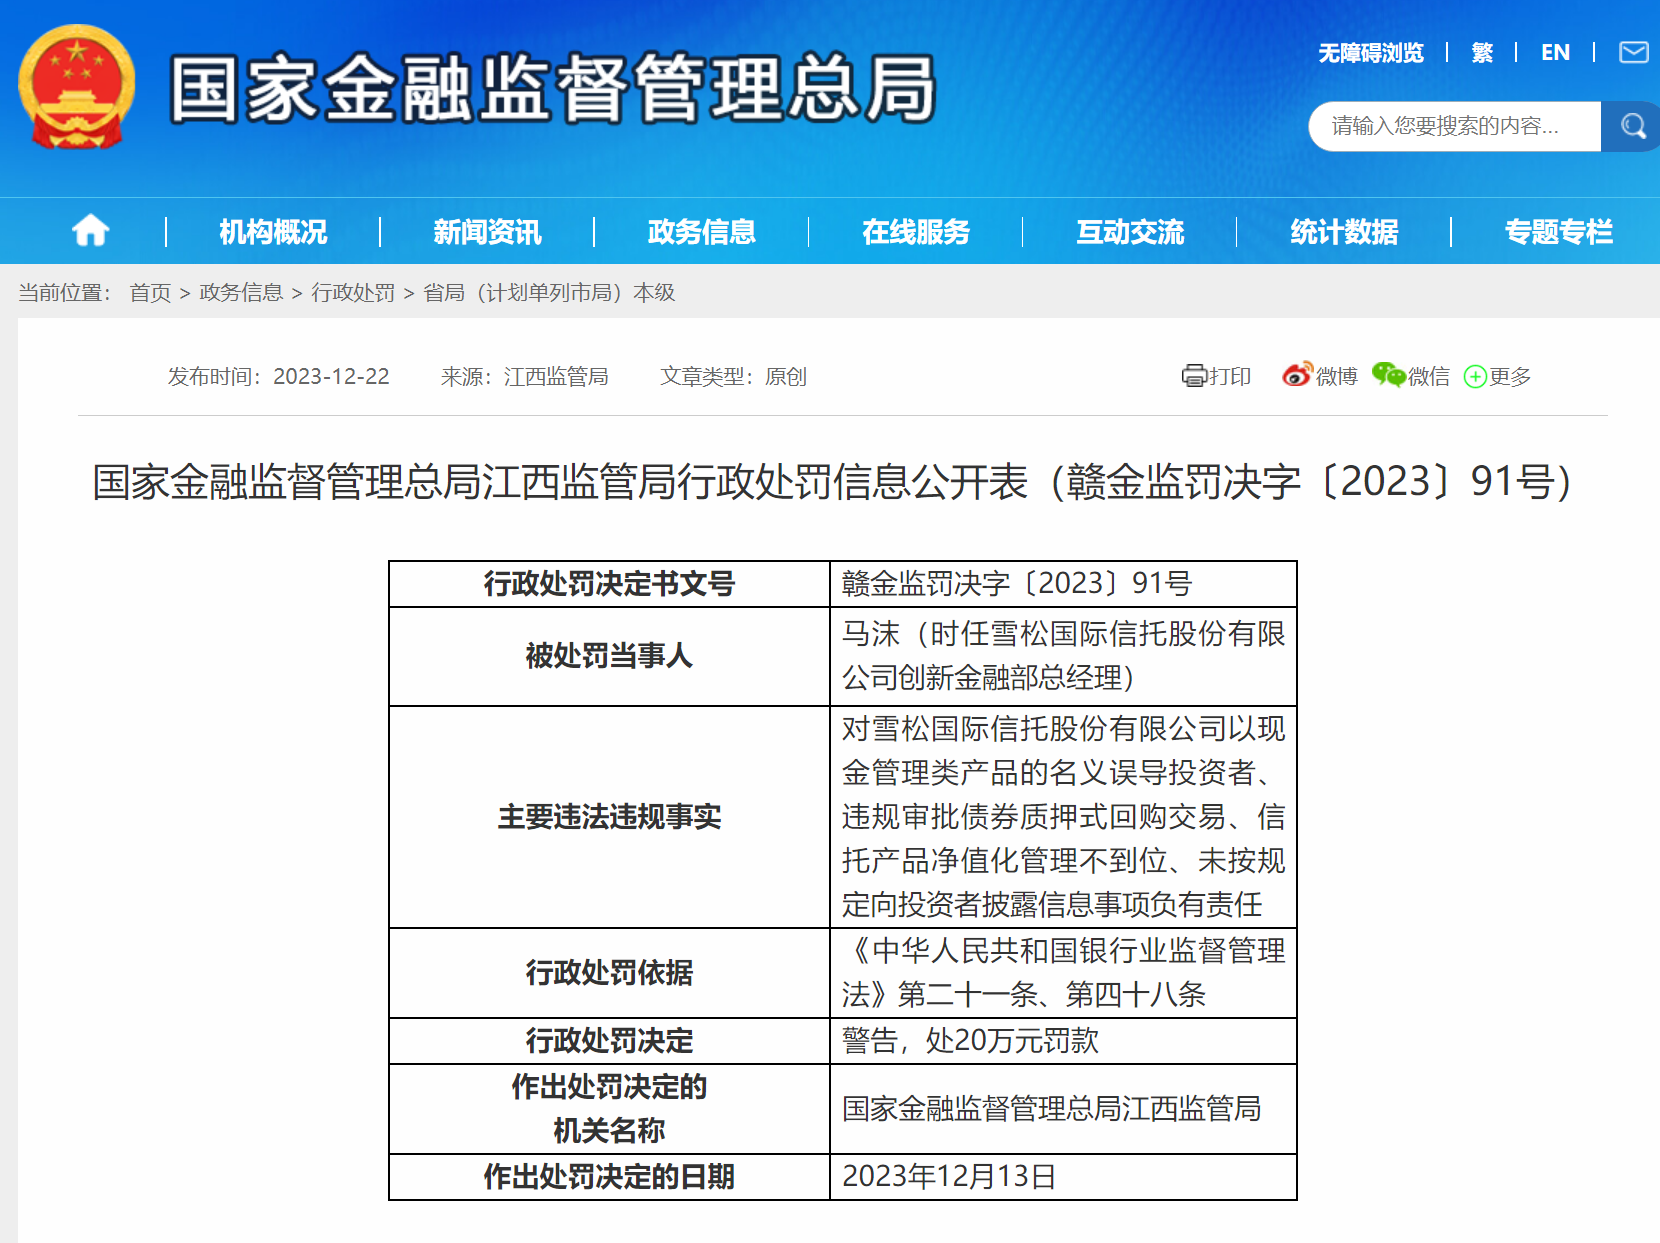1660x1243 pixels.
Task: Click the cell 警告，处20万元罚款
Action: (1063, 1041)
